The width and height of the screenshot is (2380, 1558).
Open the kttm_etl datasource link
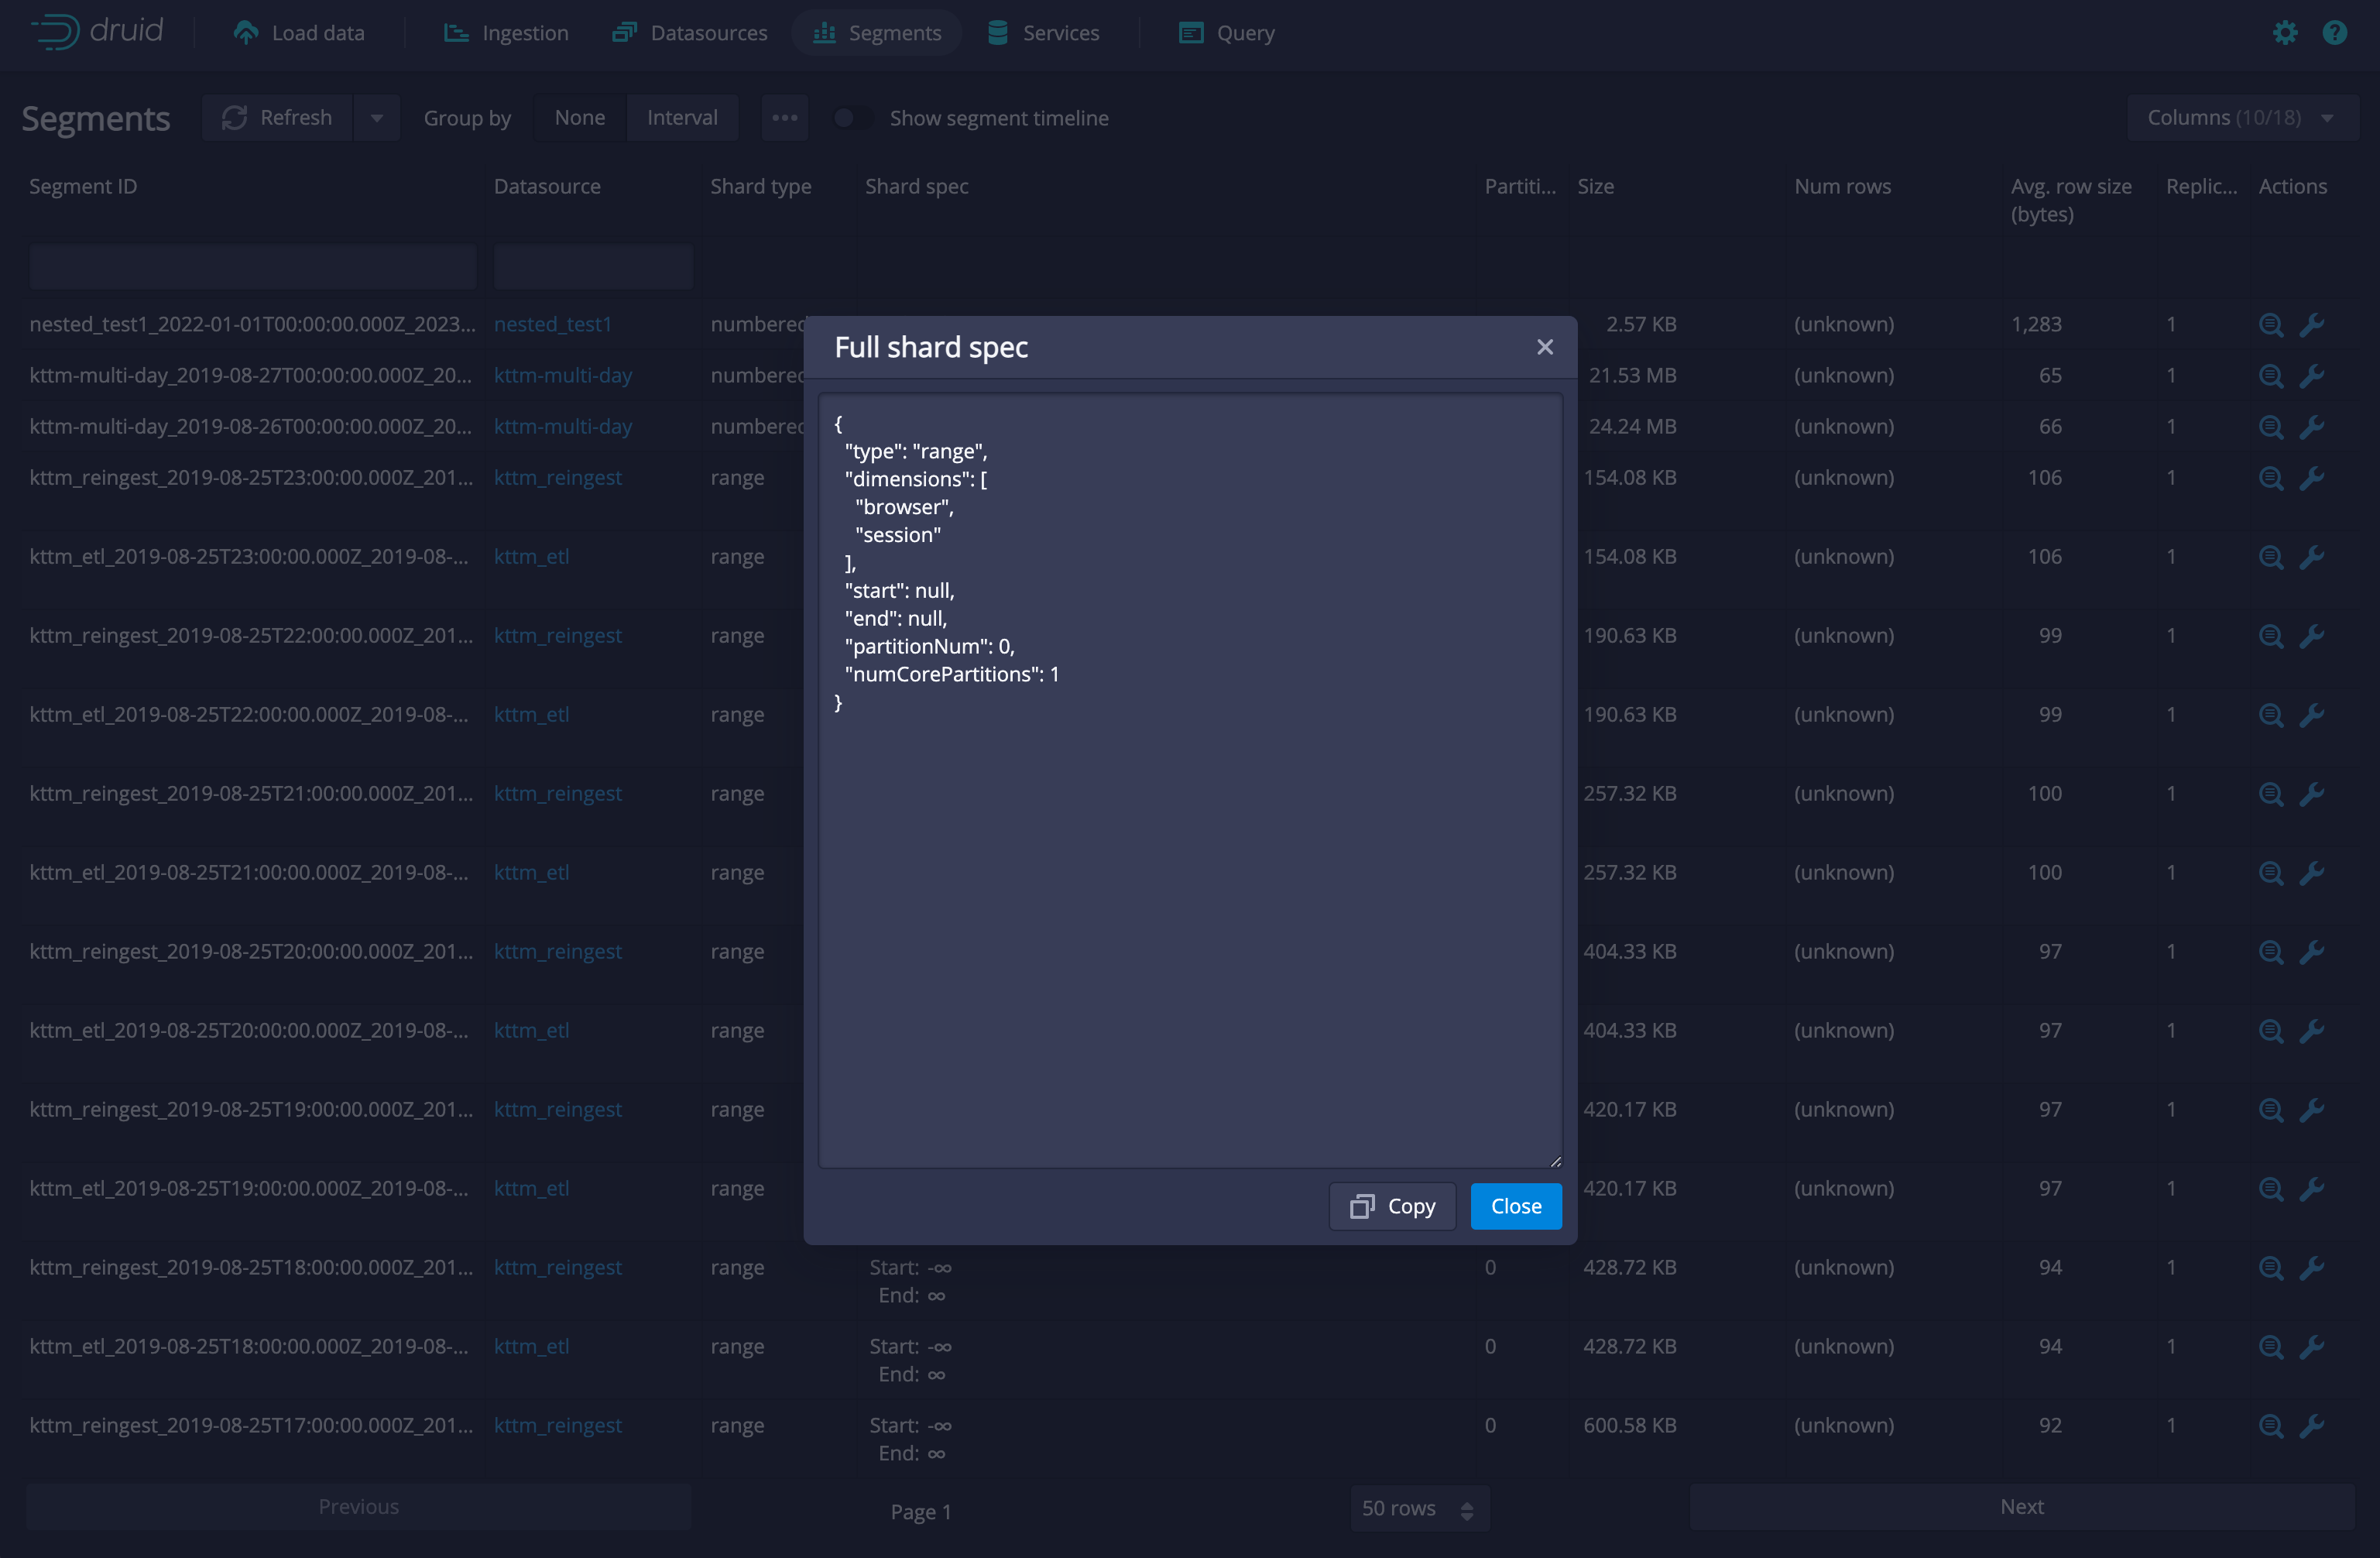pos(531,557)
